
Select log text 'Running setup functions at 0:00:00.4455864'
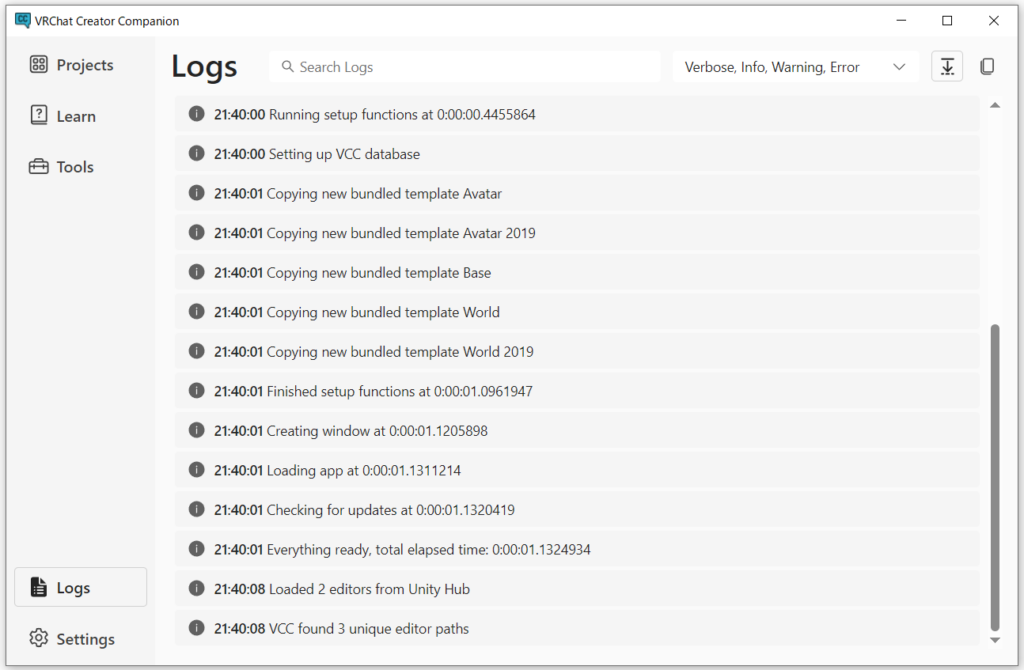402,114
